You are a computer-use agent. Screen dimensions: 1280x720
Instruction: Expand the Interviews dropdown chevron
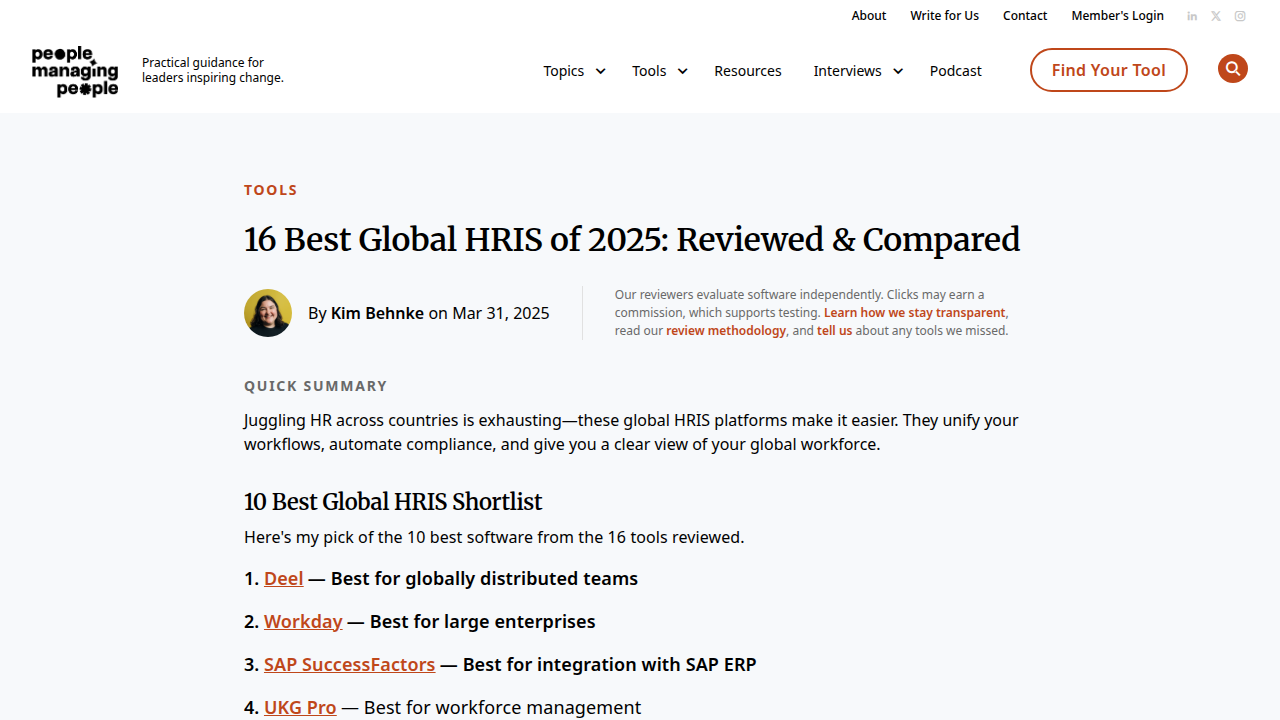coord(897,71)
